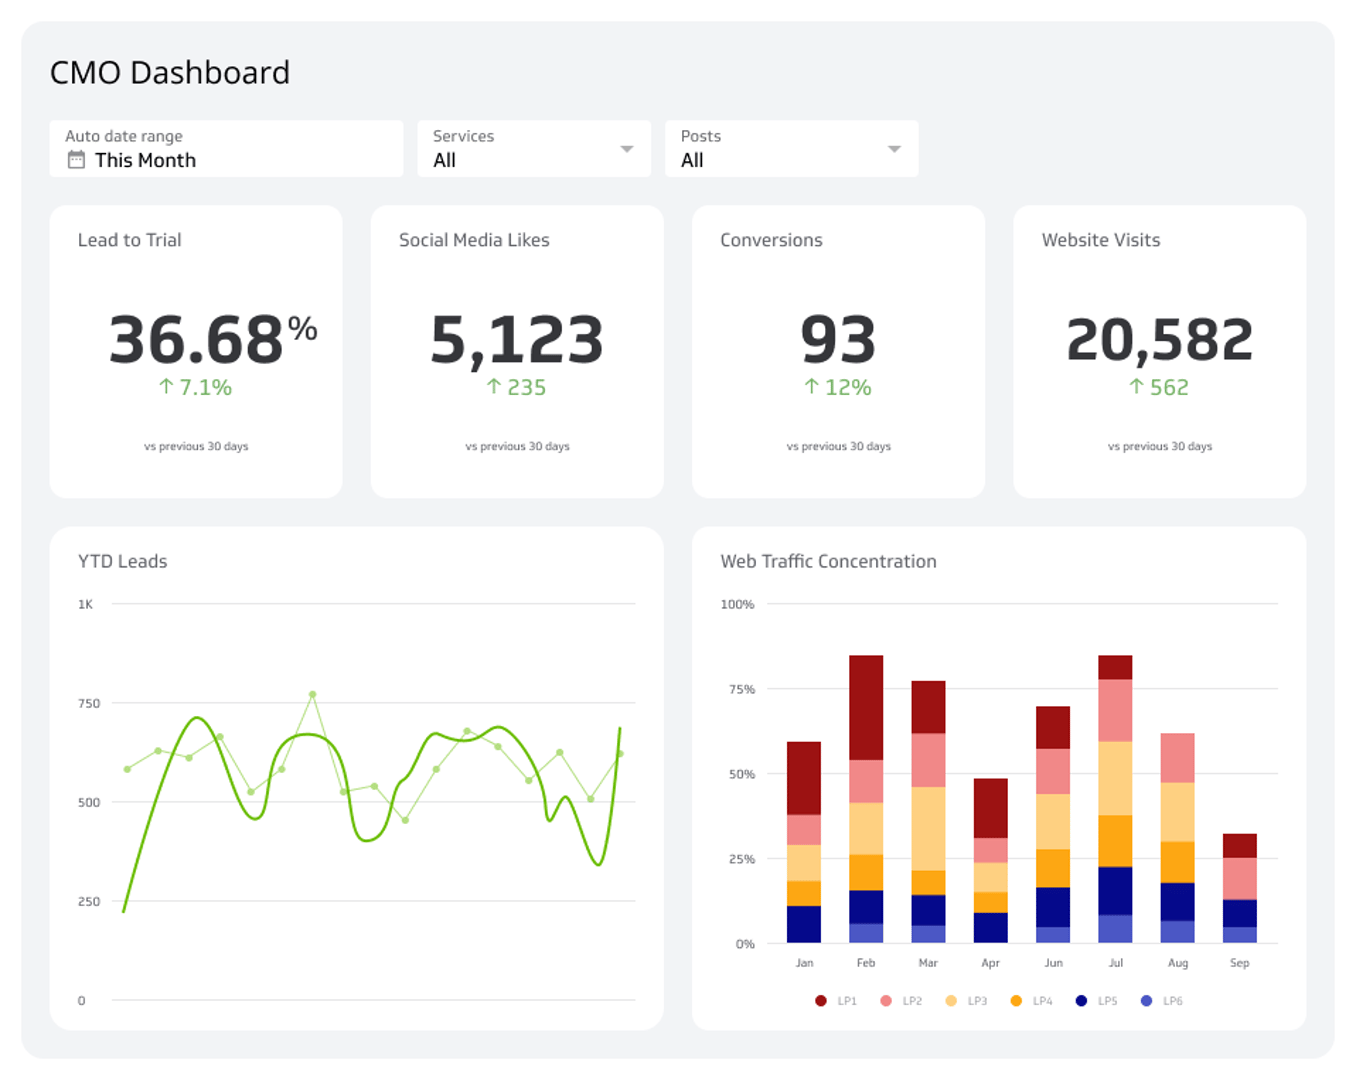Expand the Posts dropdown arrow
Image resolution: width=1356 pixels, height=1080 pixels.
(x=895, y=149)
